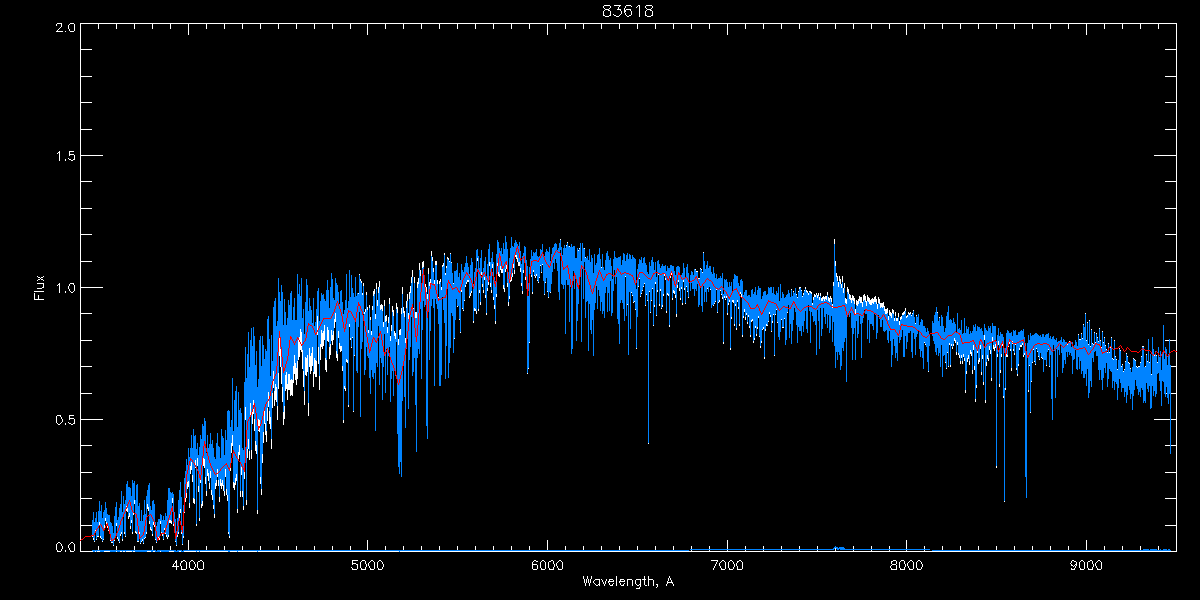Screen dimensions: 1200x600
Task: Click the 2.0 flux tick label
Action: pyautogui.click(x=66, y=28)
